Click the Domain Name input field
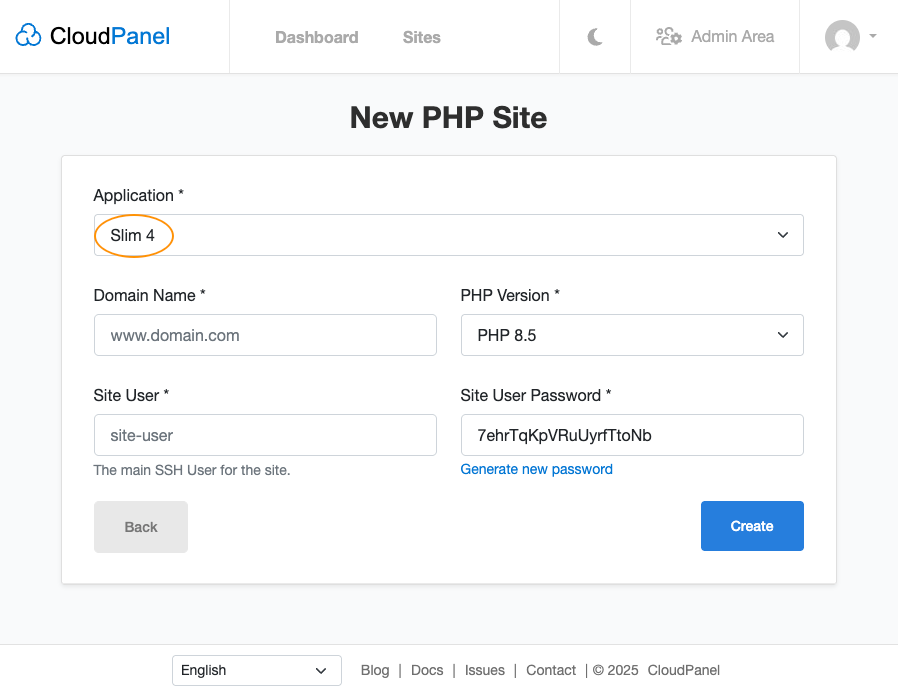Viewport: 898px width, 687px height. pos(264,334)
